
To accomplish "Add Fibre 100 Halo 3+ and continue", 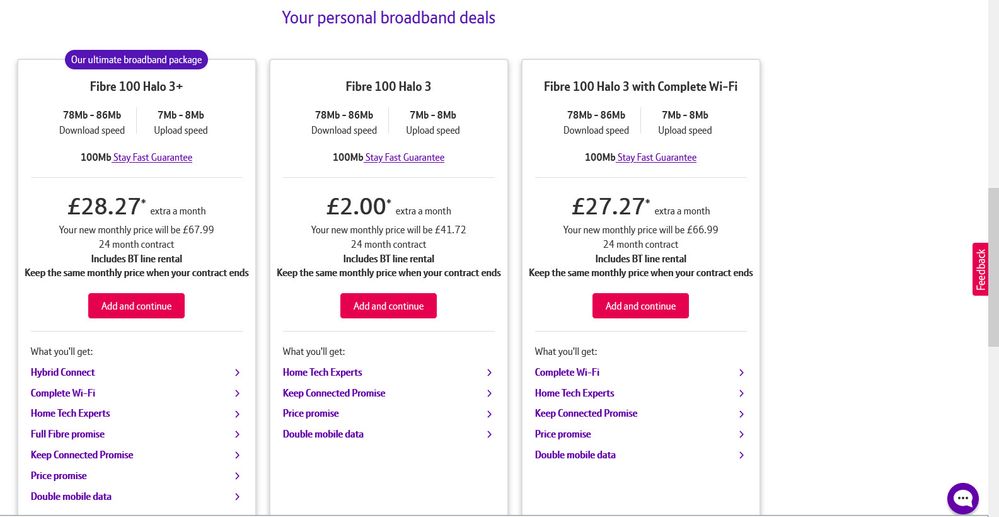I will pyautogui.click(x=136, y=306).
